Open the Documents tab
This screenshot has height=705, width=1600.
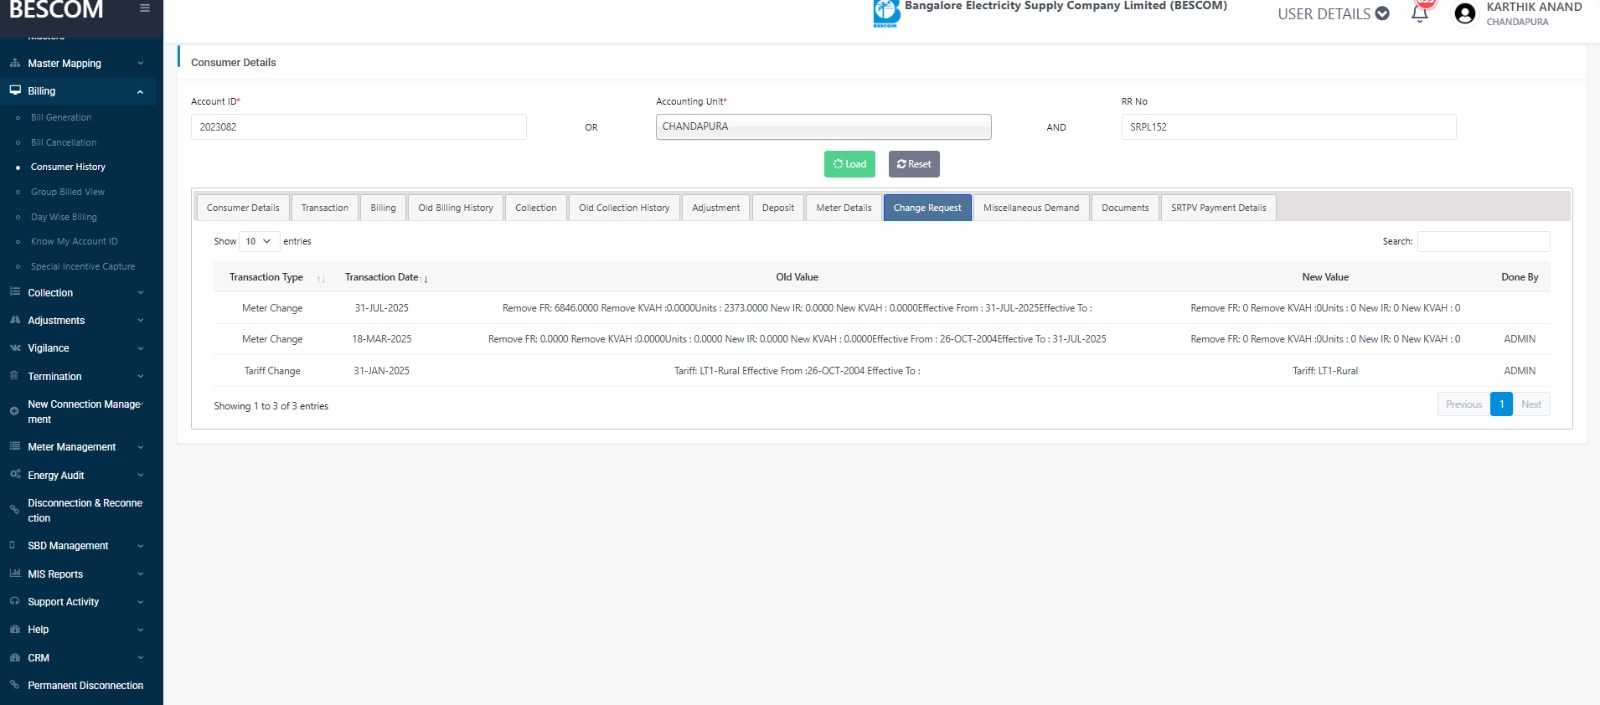click(1125, 208)
